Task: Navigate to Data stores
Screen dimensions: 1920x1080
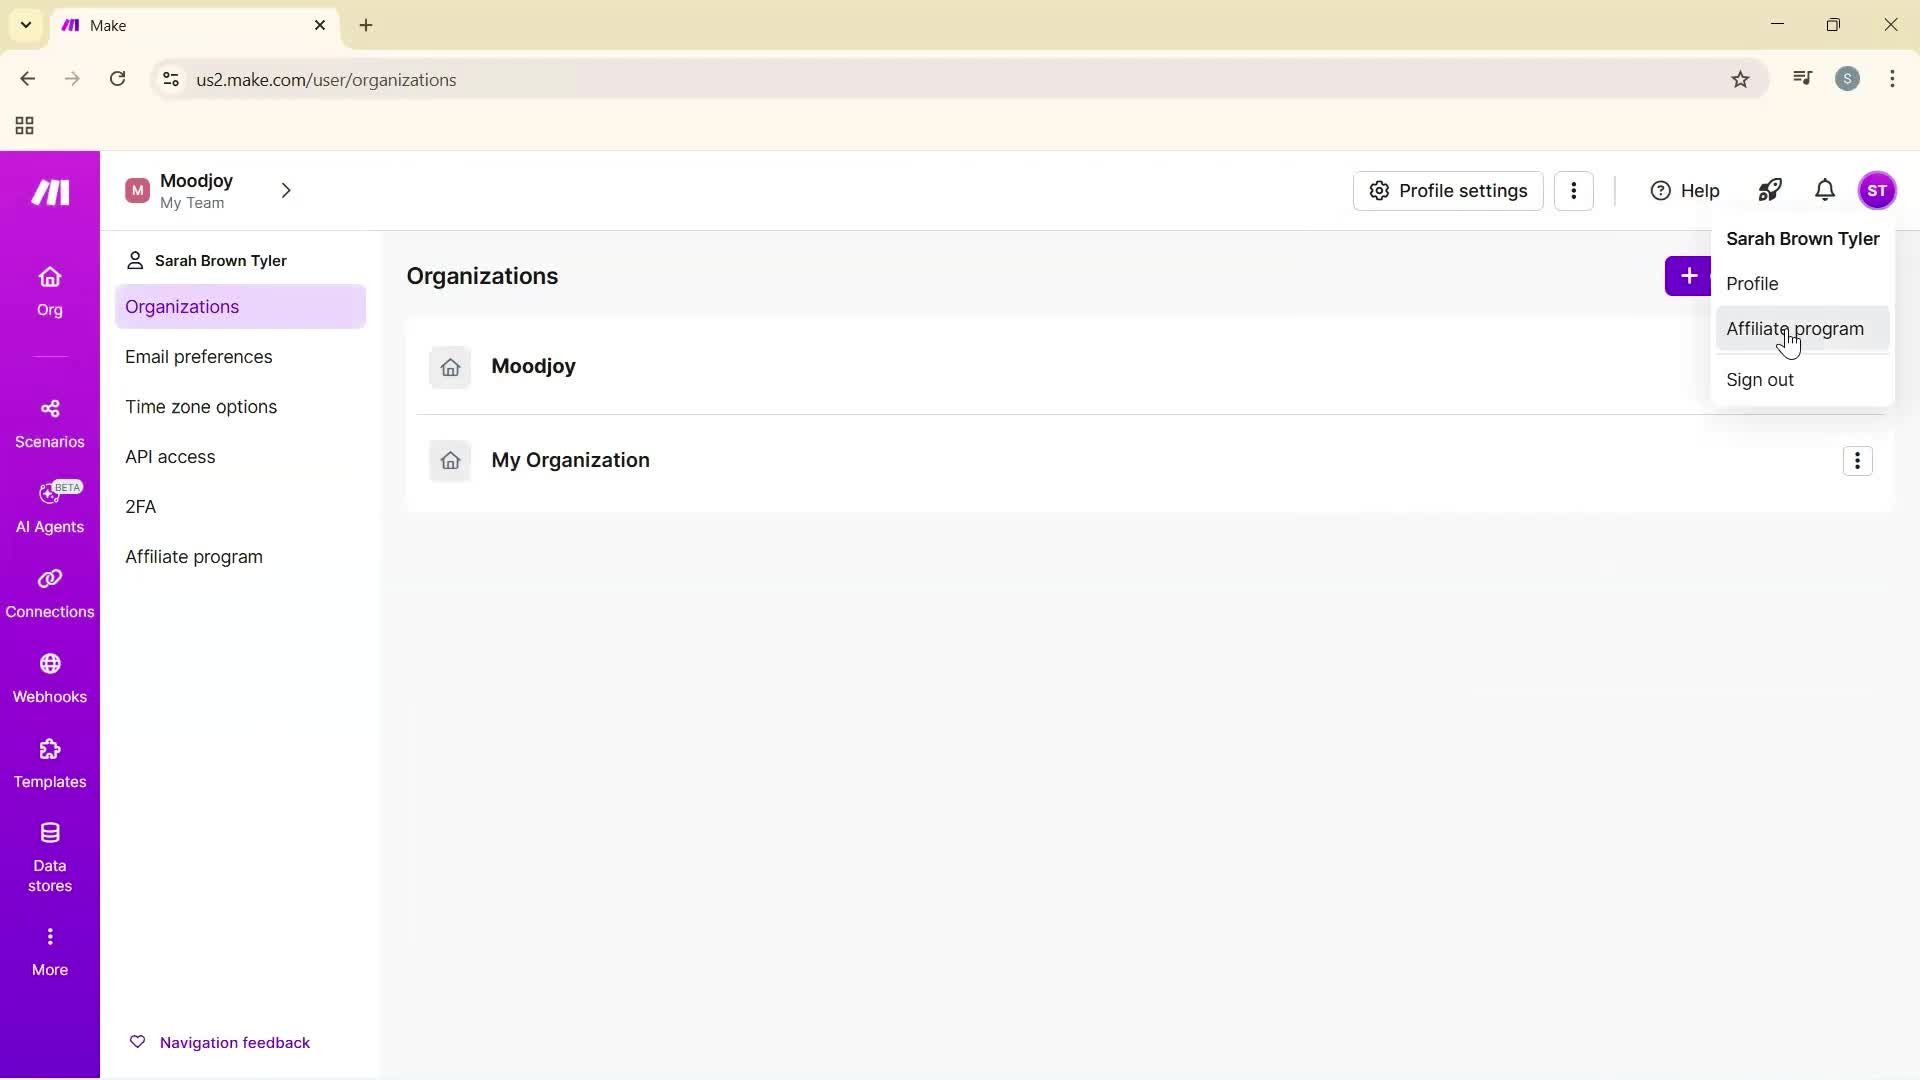Action: point(50,856)
